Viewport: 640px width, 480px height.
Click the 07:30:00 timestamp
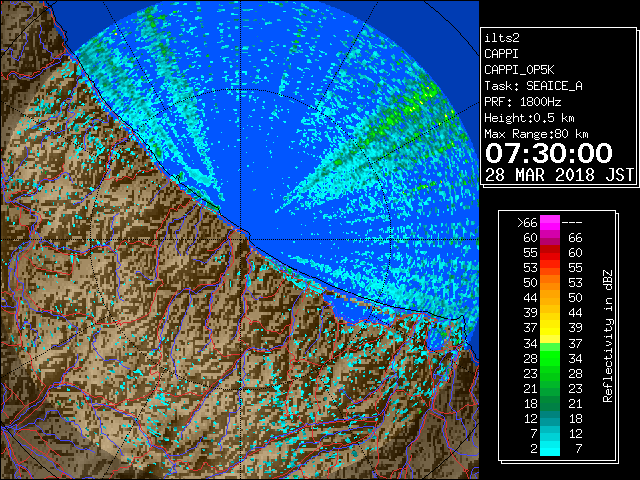(x=549, y=153)
